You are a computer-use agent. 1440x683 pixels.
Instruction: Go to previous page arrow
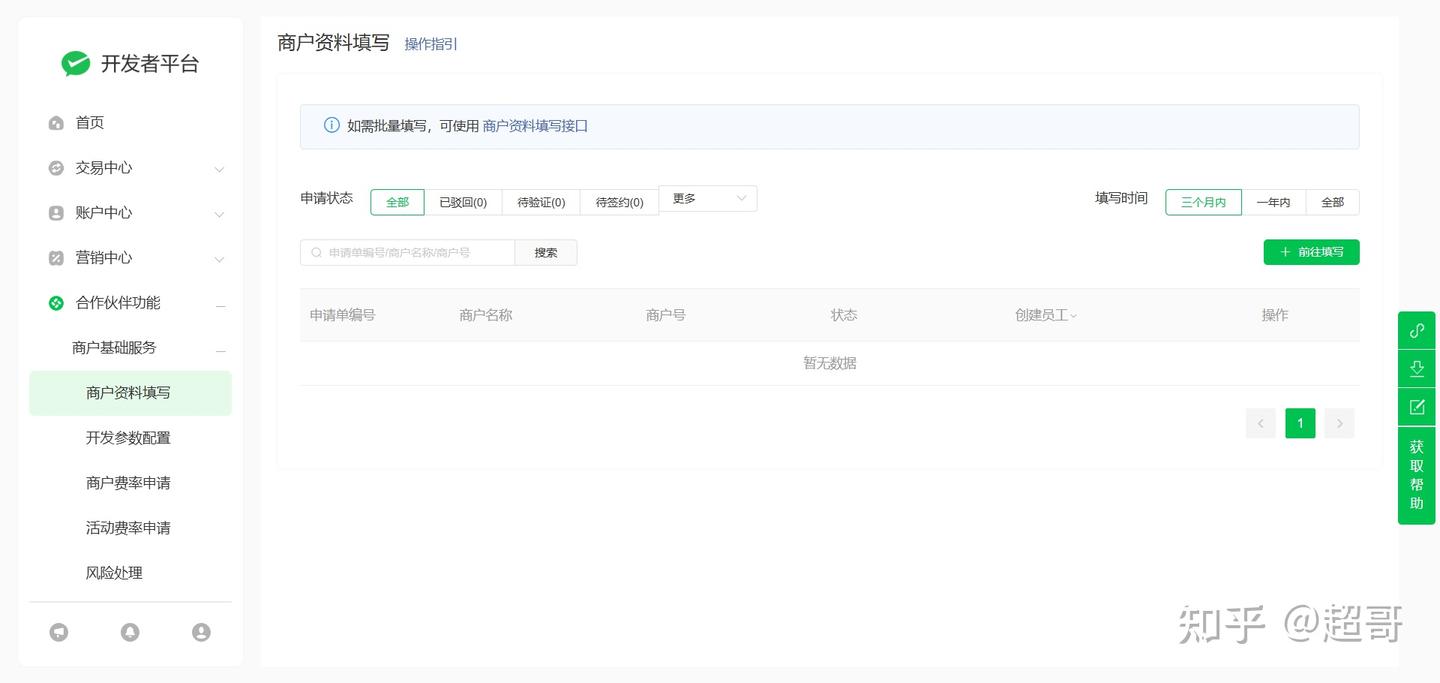1261,423
